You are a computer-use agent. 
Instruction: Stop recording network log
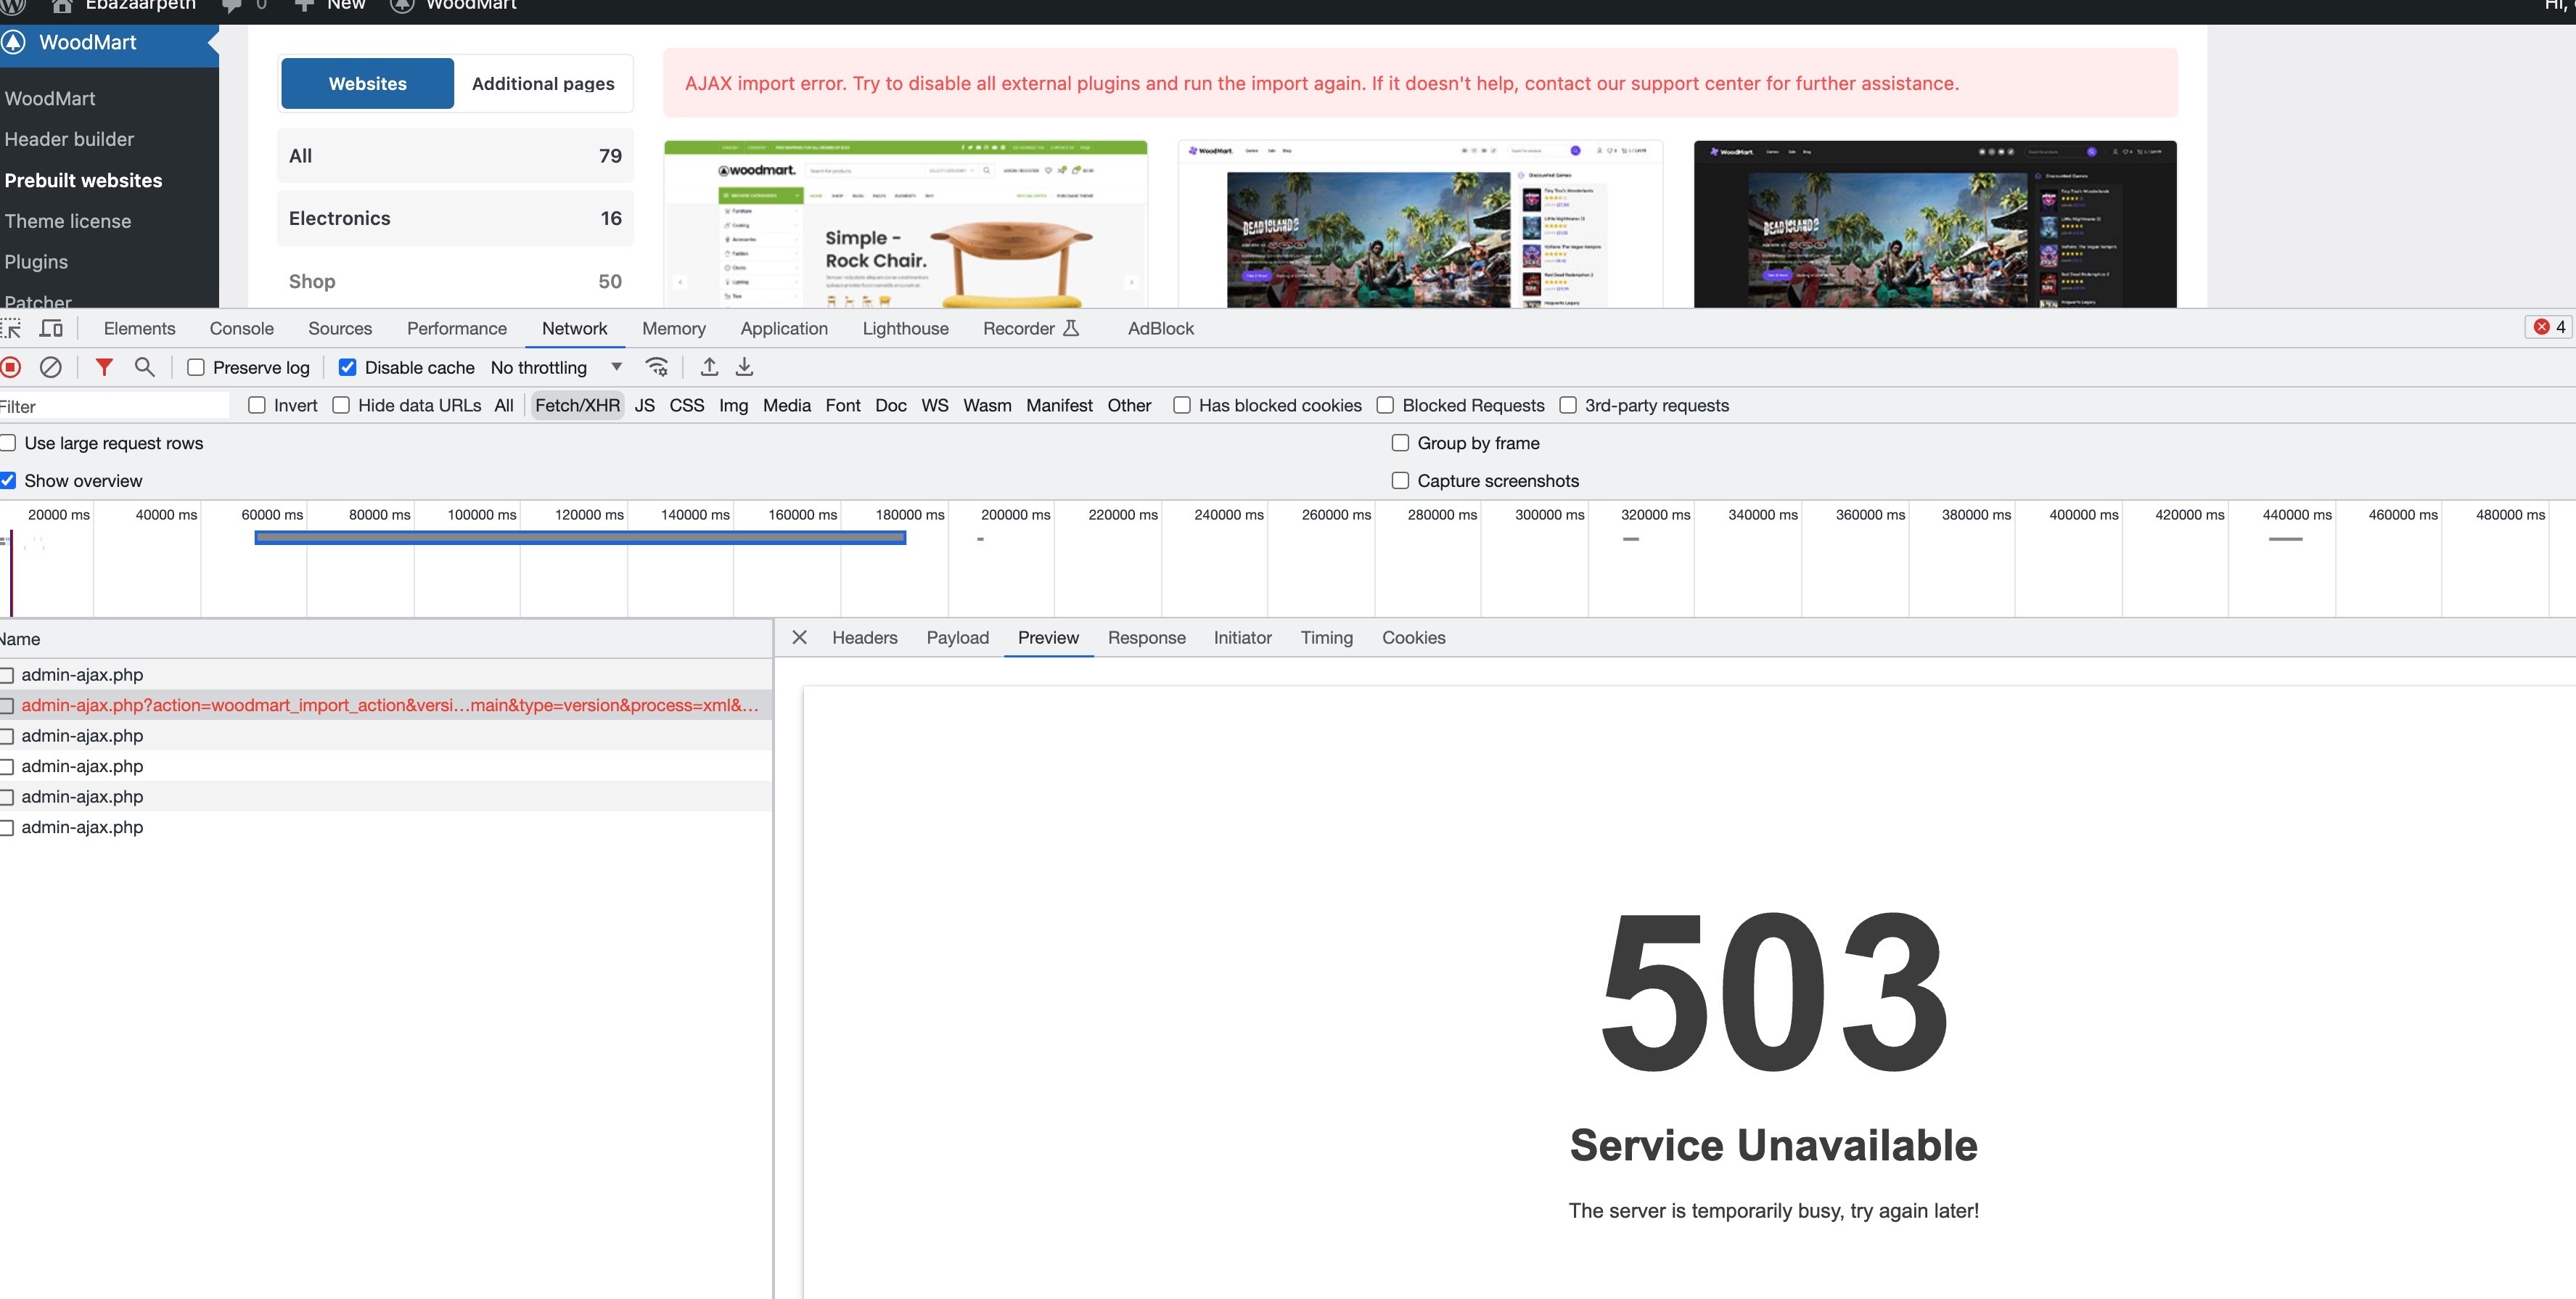11,367
